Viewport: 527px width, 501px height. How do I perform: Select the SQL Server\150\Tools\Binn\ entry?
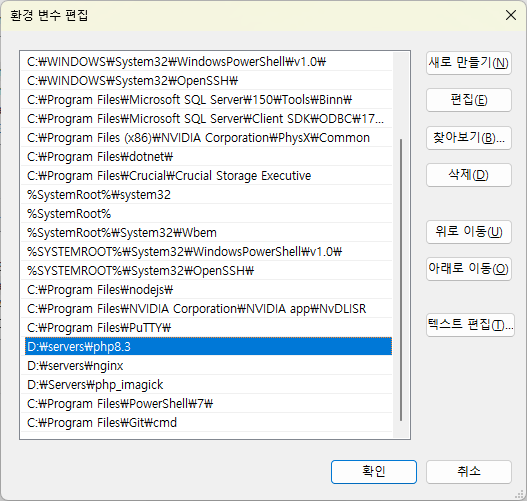pyautogui.click(x=208, y=100)
